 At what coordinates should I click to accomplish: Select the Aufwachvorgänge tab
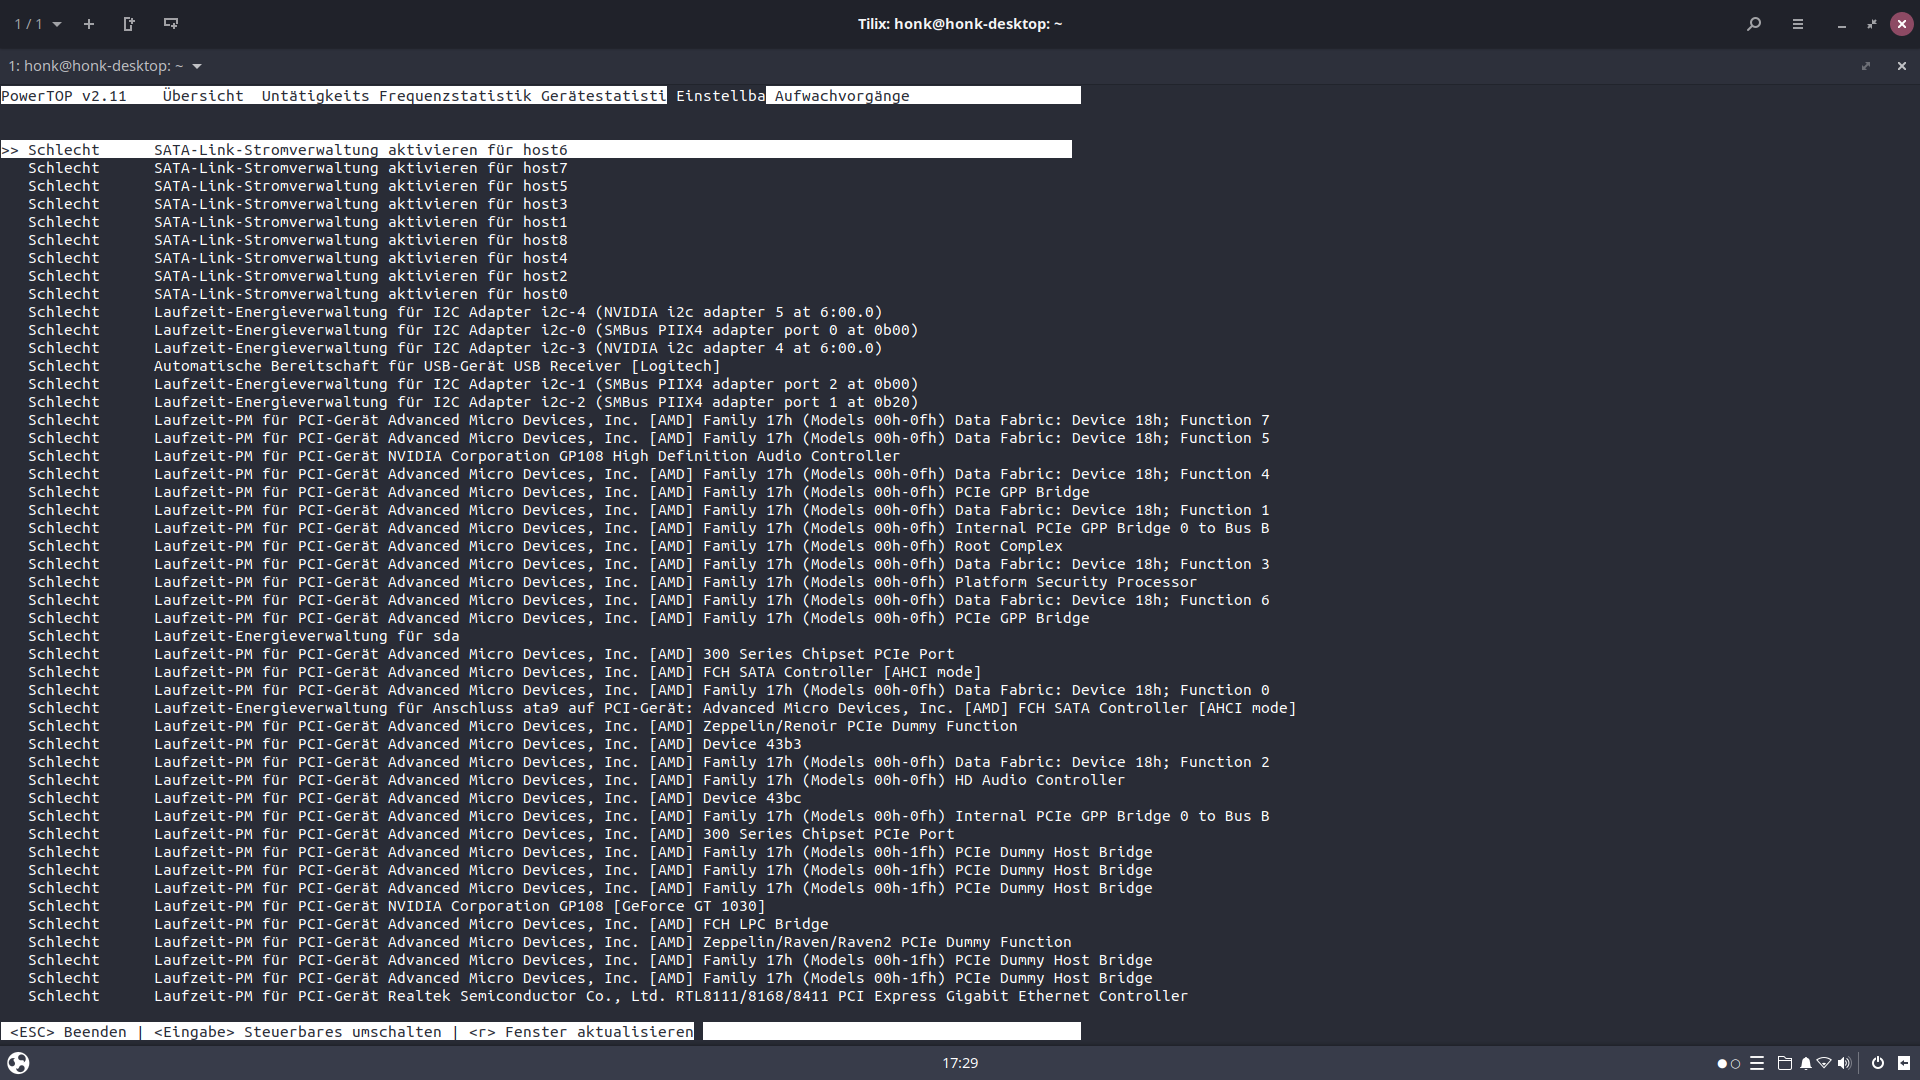pyautogui.click(x=842, y=96)
